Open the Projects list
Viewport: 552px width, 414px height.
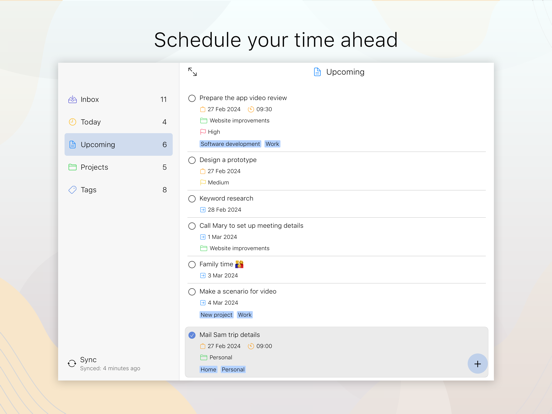119,167
